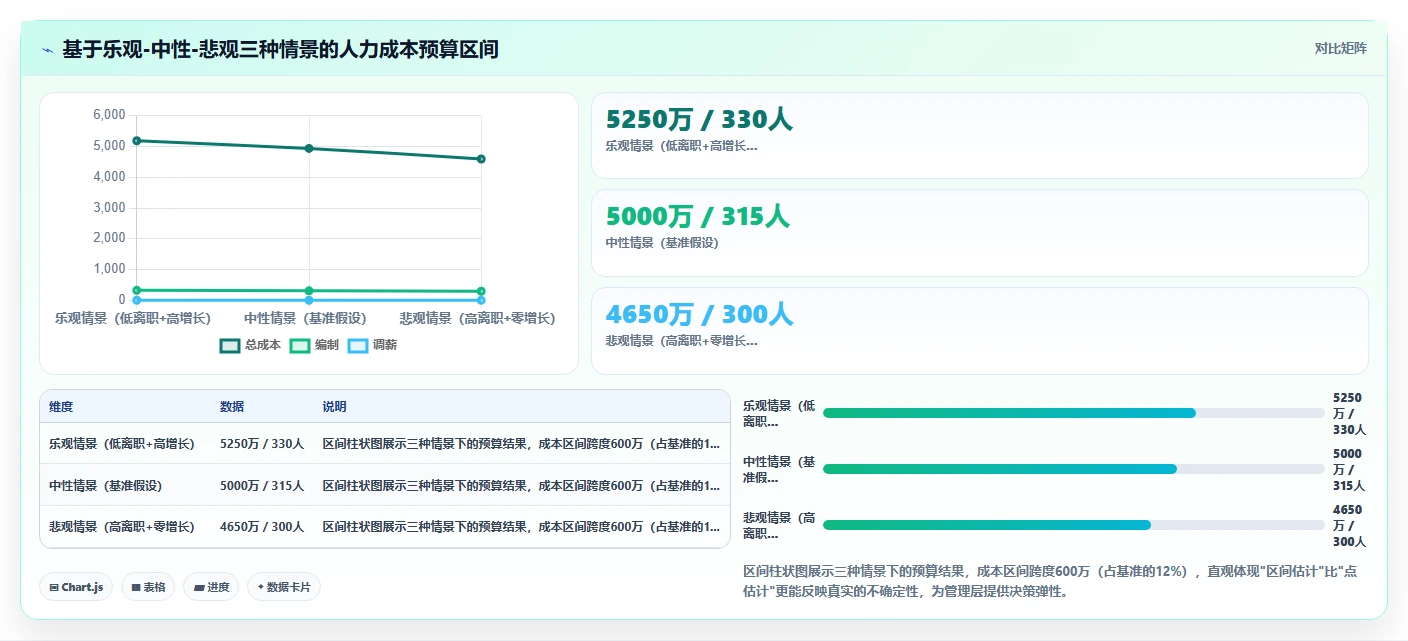Click the 维度 column header
Screen dimensions: 1408x641
(61, 407)
